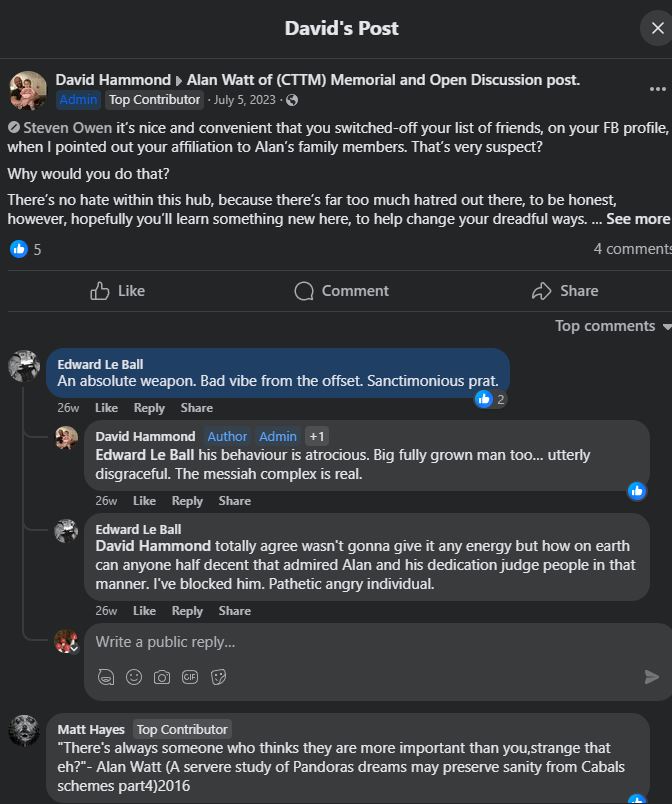This screenshot has width=672, height=804.
Task: Open the Top comments sort dropdown
Action: (613, 326)
